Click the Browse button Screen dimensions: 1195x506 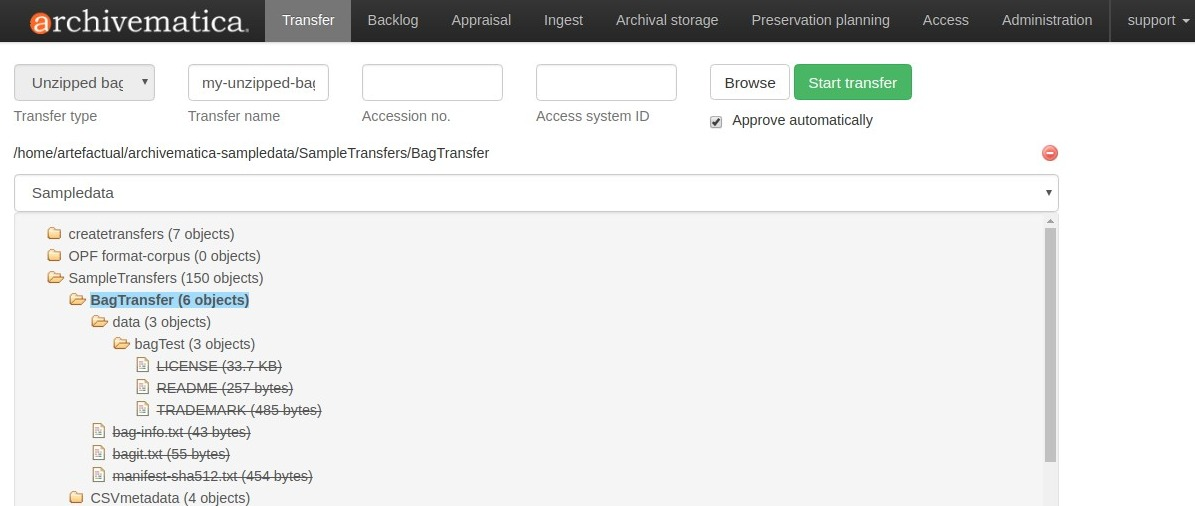(750, 83)
